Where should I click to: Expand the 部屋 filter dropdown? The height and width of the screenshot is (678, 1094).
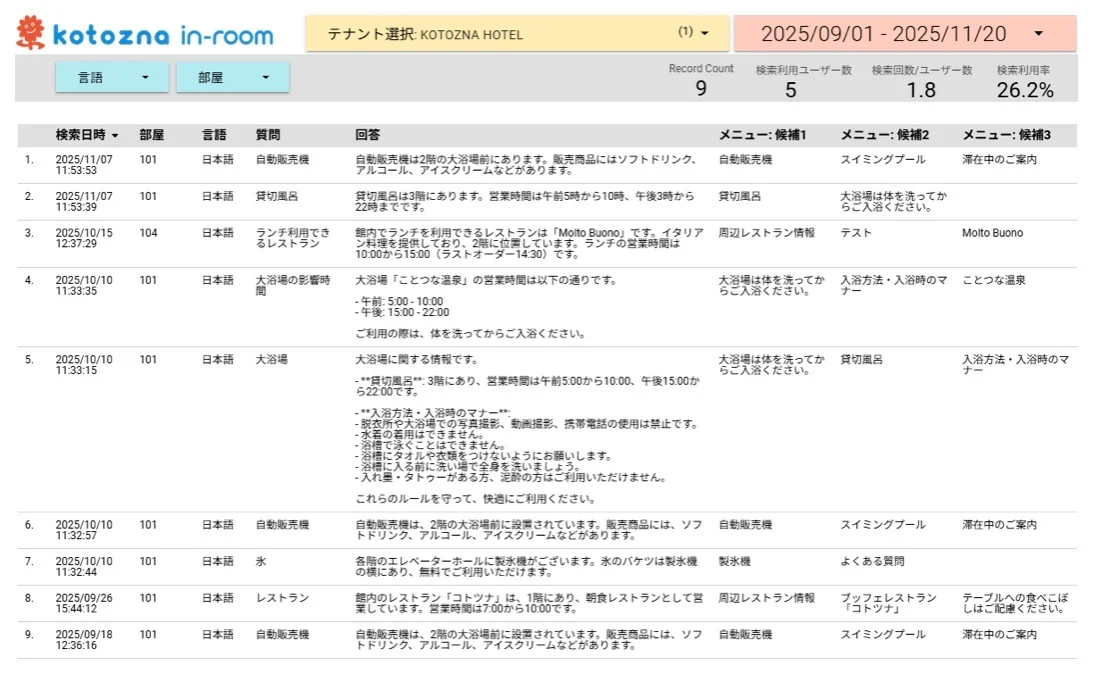coord(232,77)
